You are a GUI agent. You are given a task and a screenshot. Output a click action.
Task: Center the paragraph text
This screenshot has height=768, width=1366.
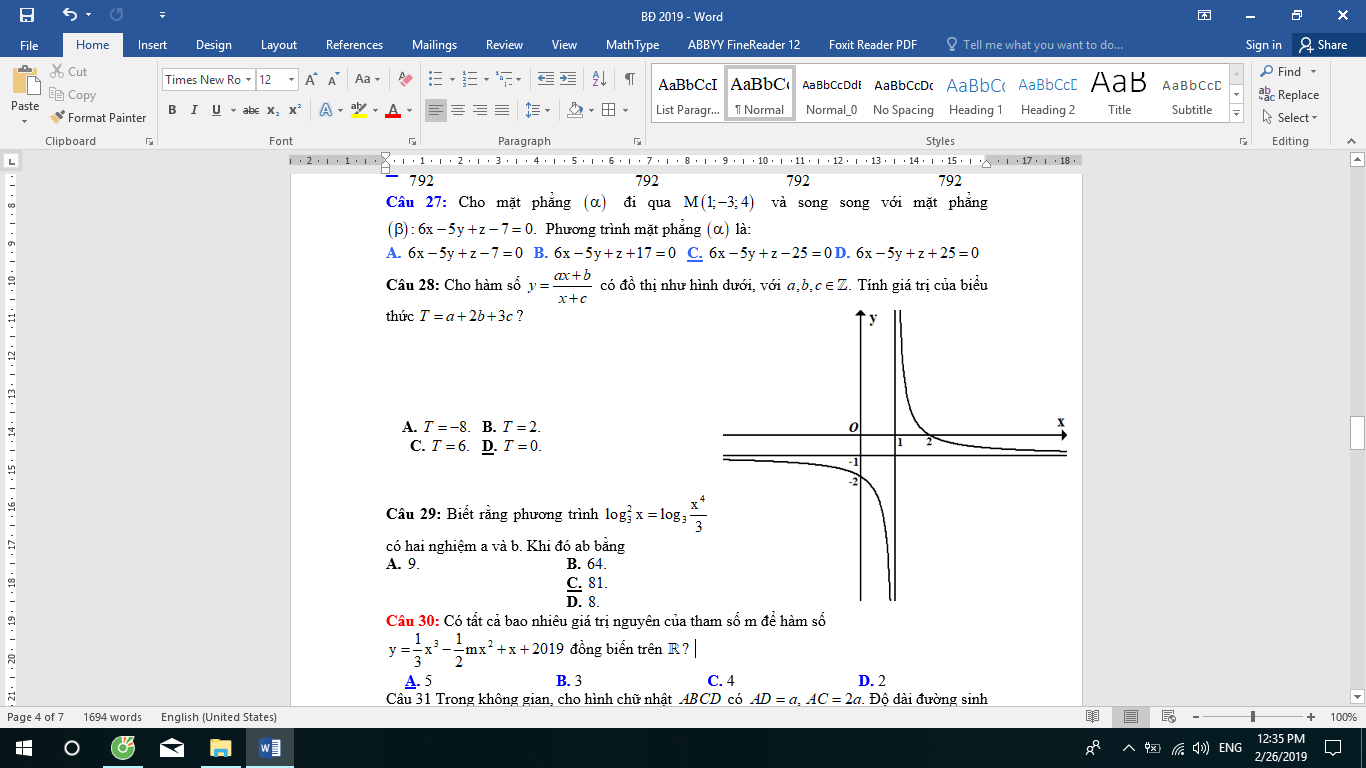click(458, 110)
